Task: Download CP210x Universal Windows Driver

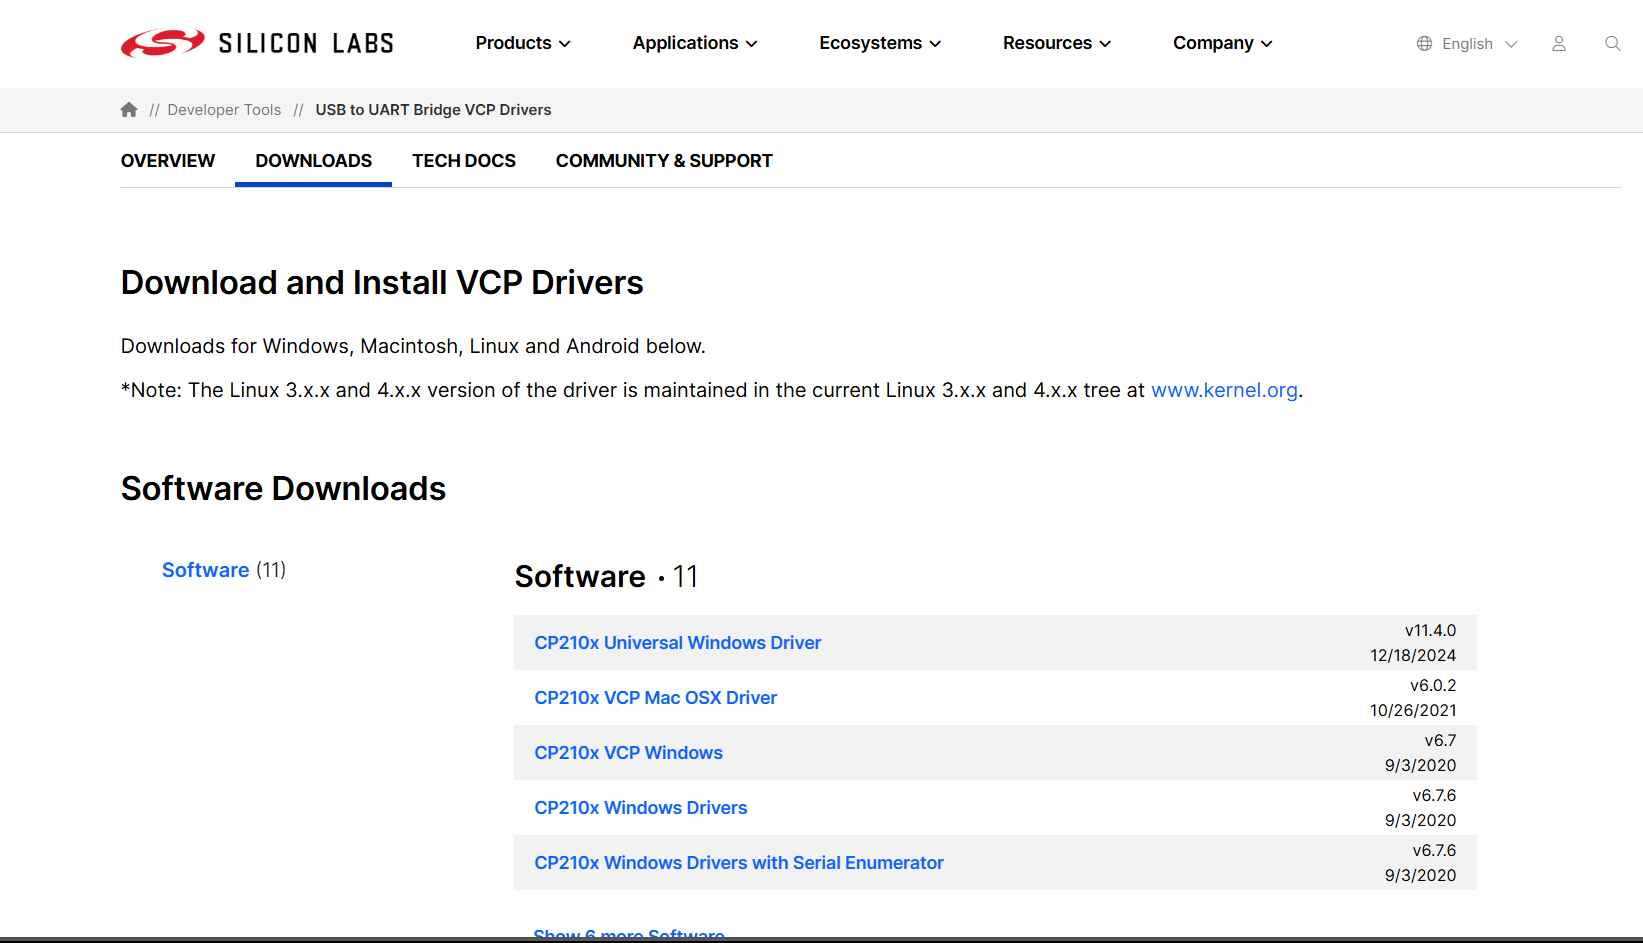Action: coord(678,643)
